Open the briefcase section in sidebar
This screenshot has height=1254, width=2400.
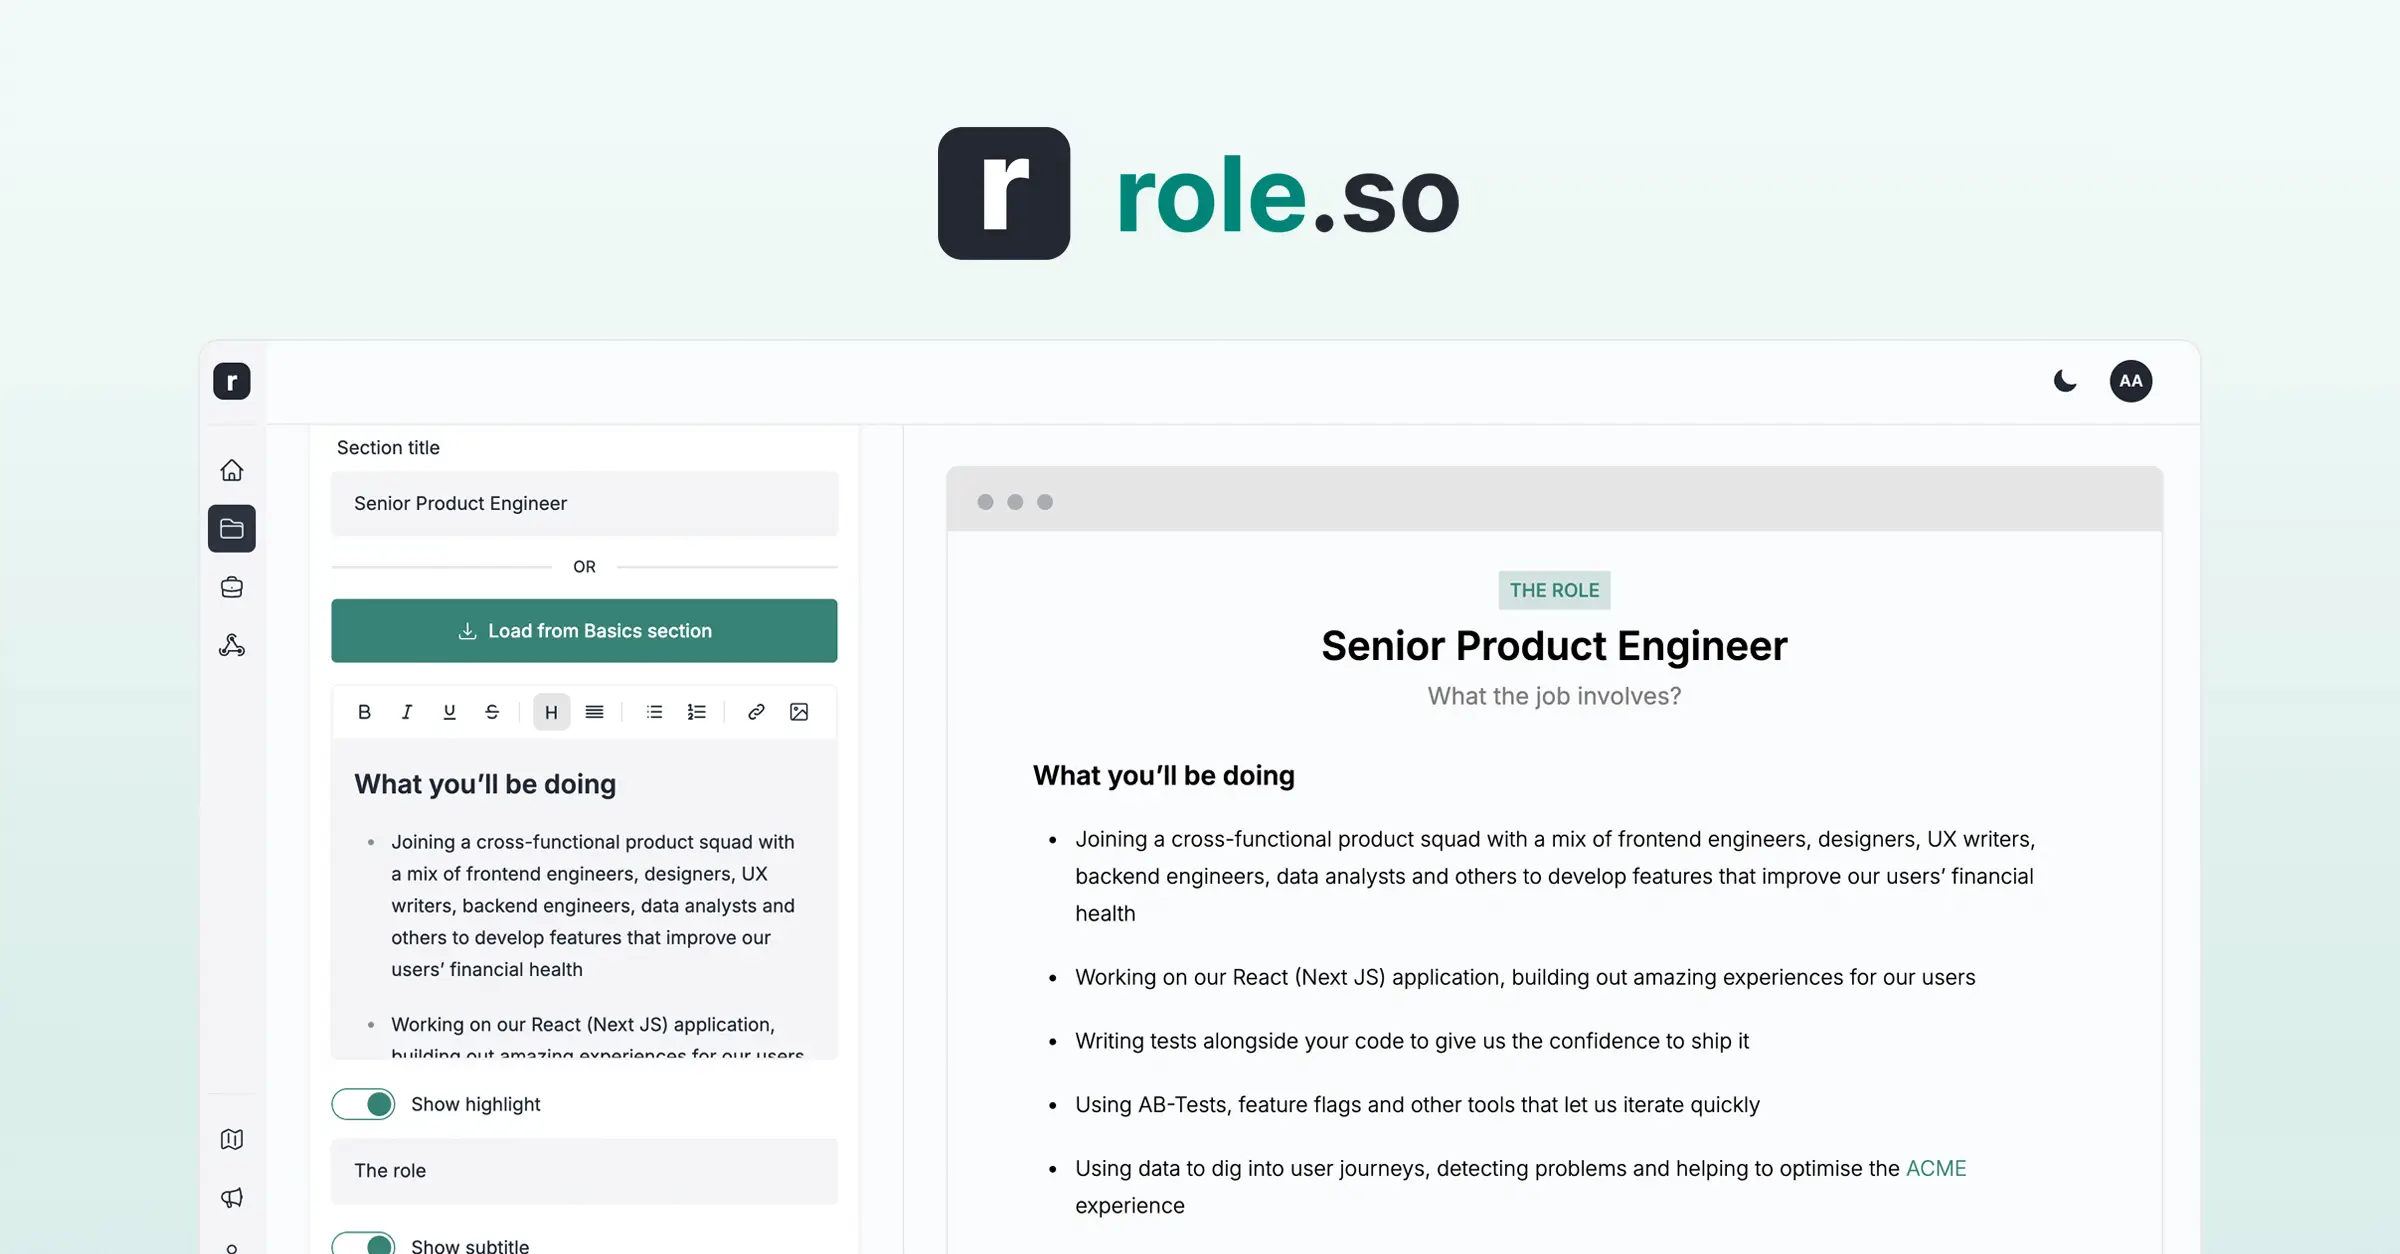[x=232, y=587]
